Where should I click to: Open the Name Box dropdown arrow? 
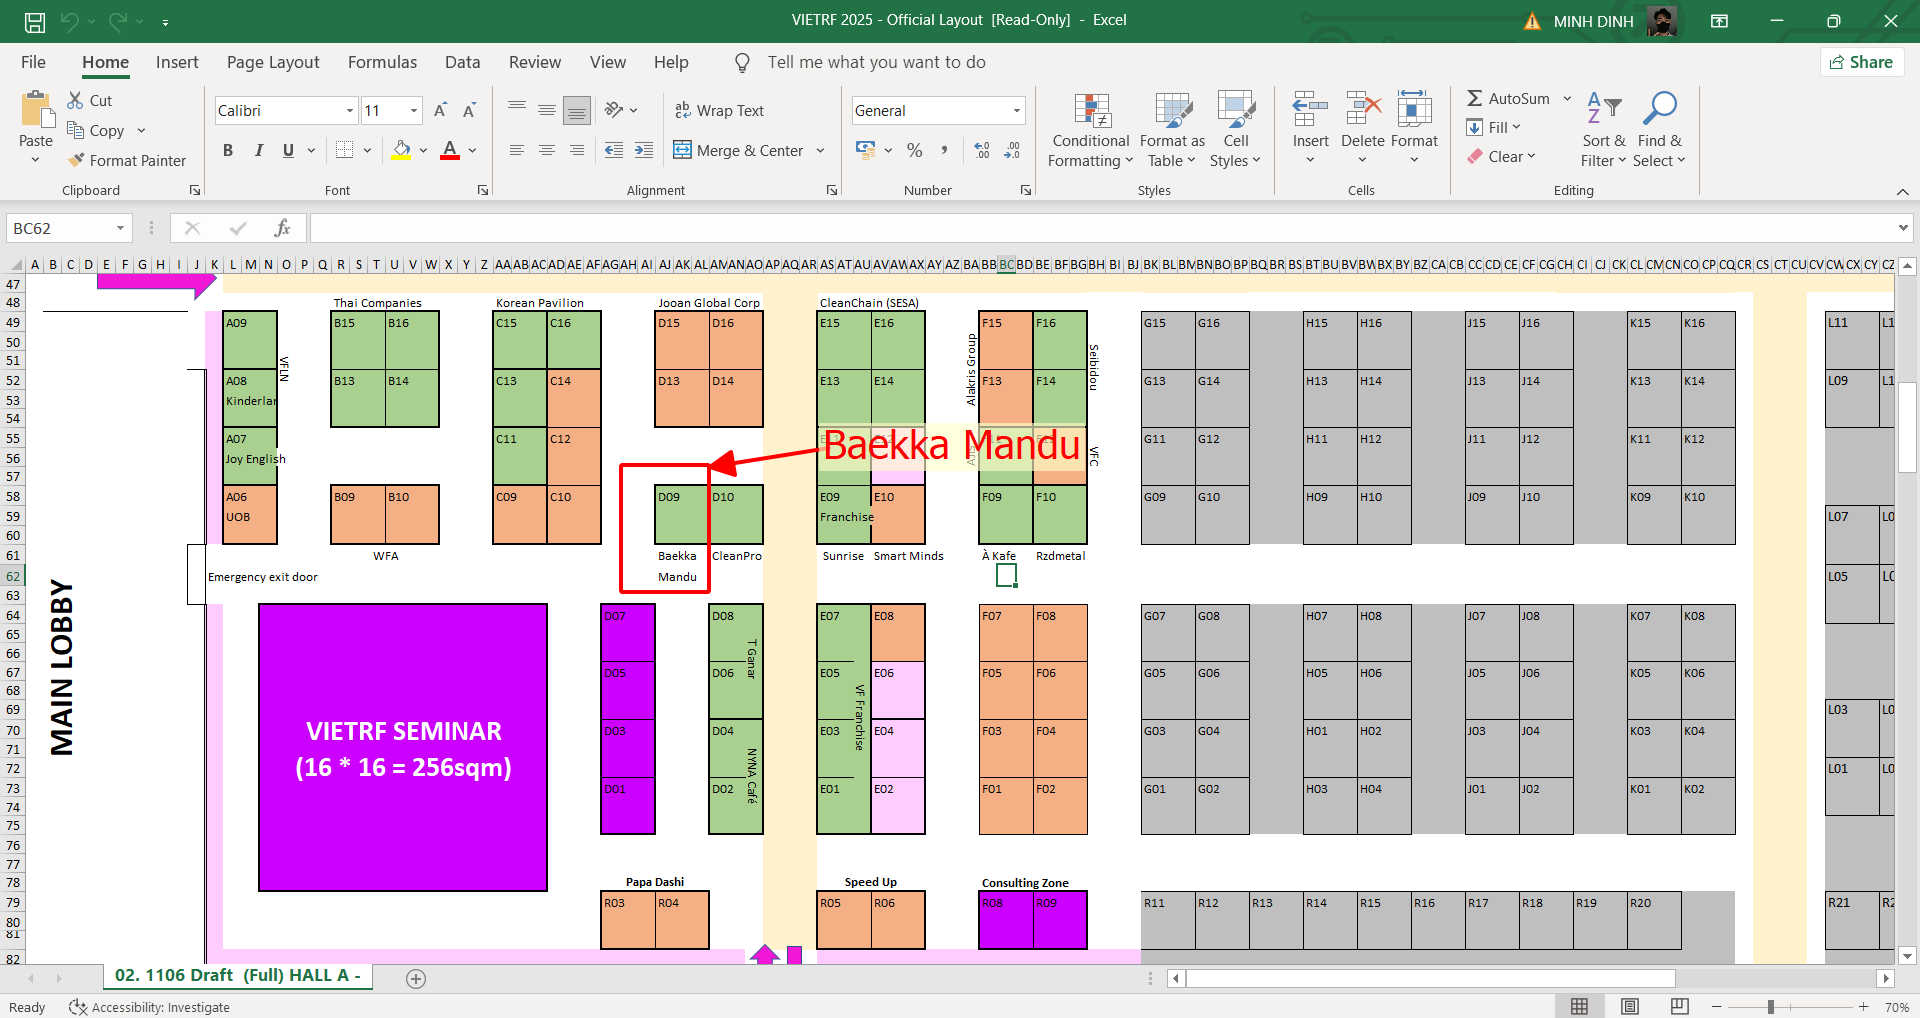[120, 228]
